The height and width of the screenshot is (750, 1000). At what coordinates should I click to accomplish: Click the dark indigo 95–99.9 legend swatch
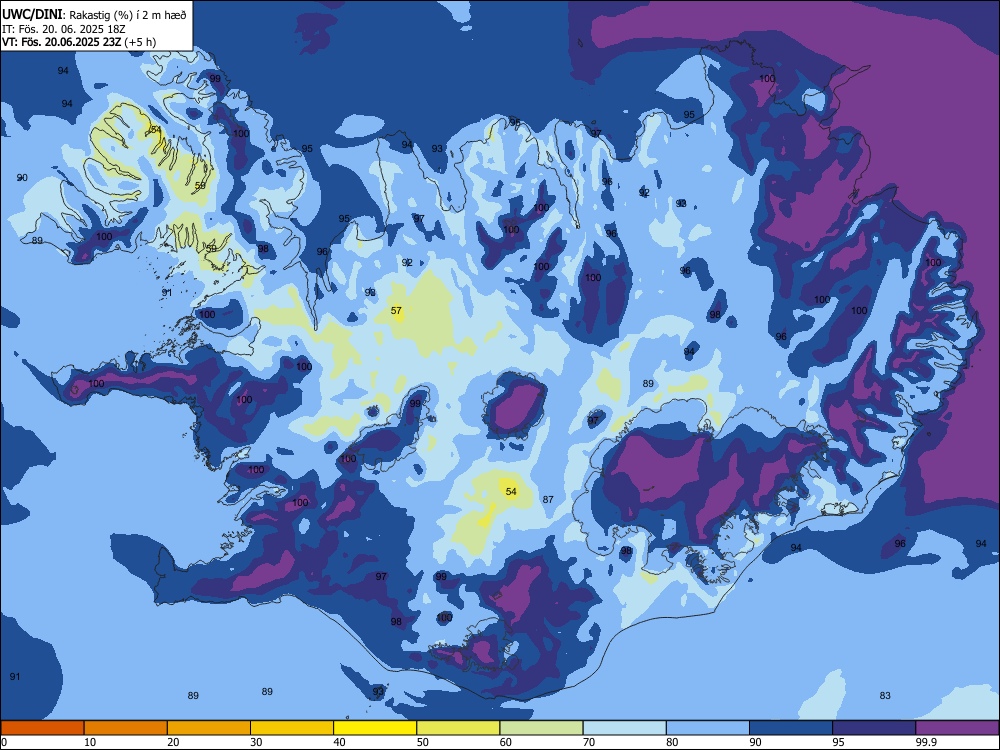click(x=874, y=728)
